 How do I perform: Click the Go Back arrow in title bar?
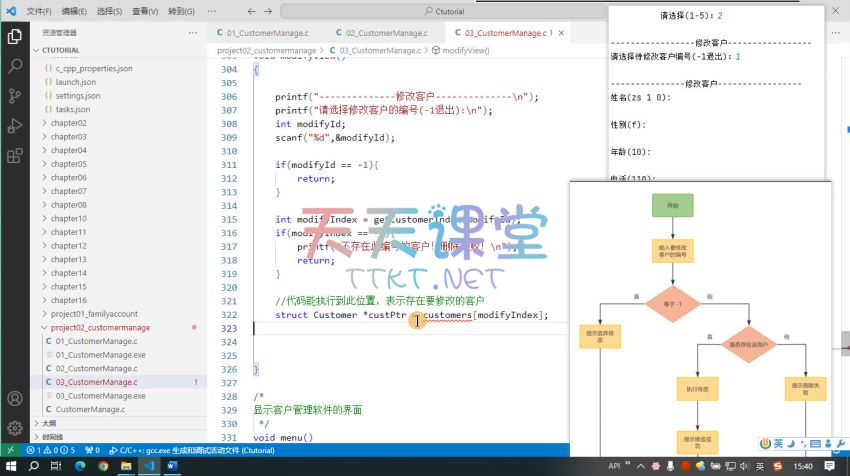(x=251, y=11)
